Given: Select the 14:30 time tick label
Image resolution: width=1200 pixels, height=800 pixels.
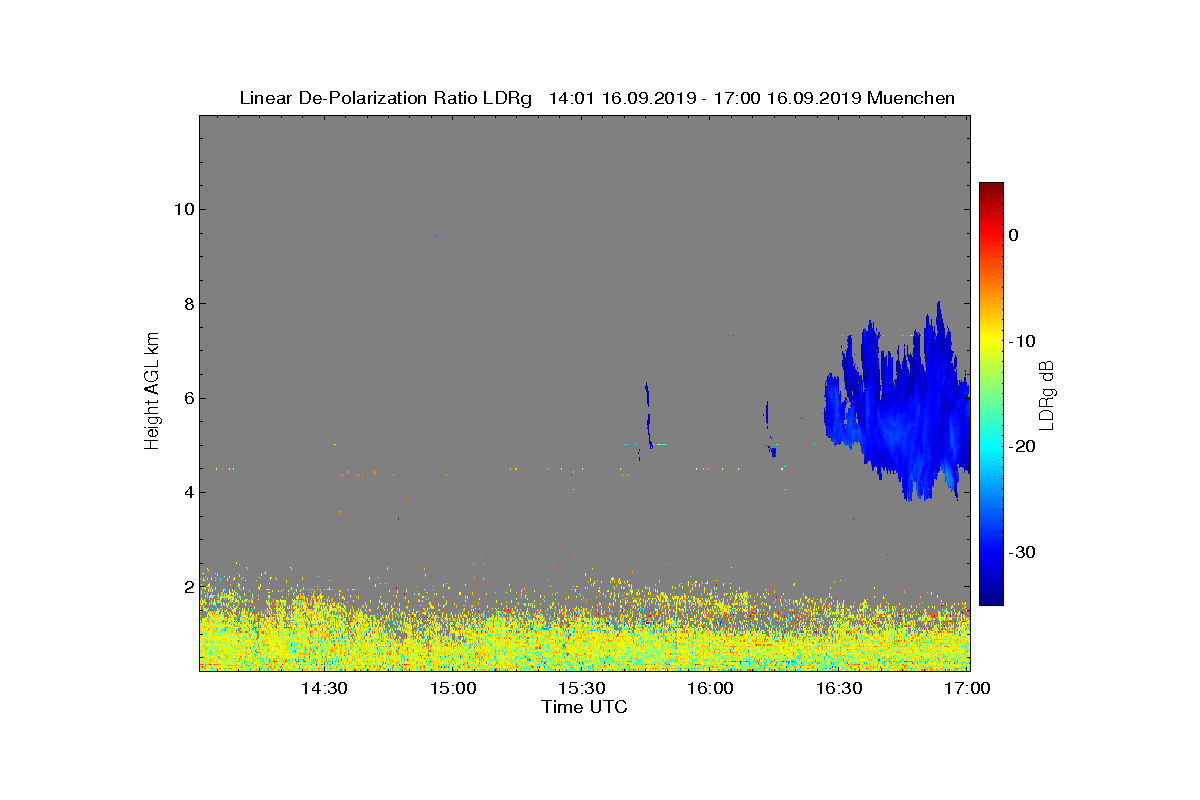Looking at the screenshot, I should pos(324,689).
